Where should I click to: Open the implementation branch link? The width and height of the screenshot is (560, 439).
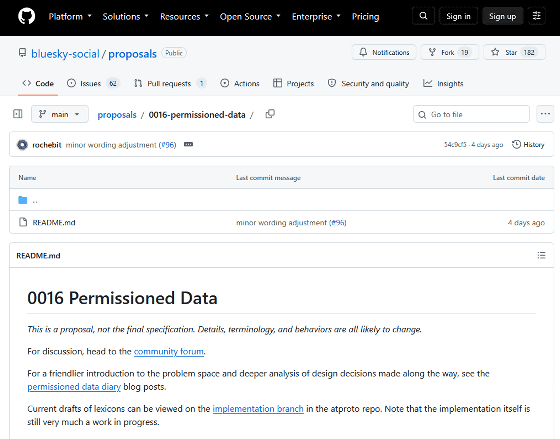click(x=258, y=409)
